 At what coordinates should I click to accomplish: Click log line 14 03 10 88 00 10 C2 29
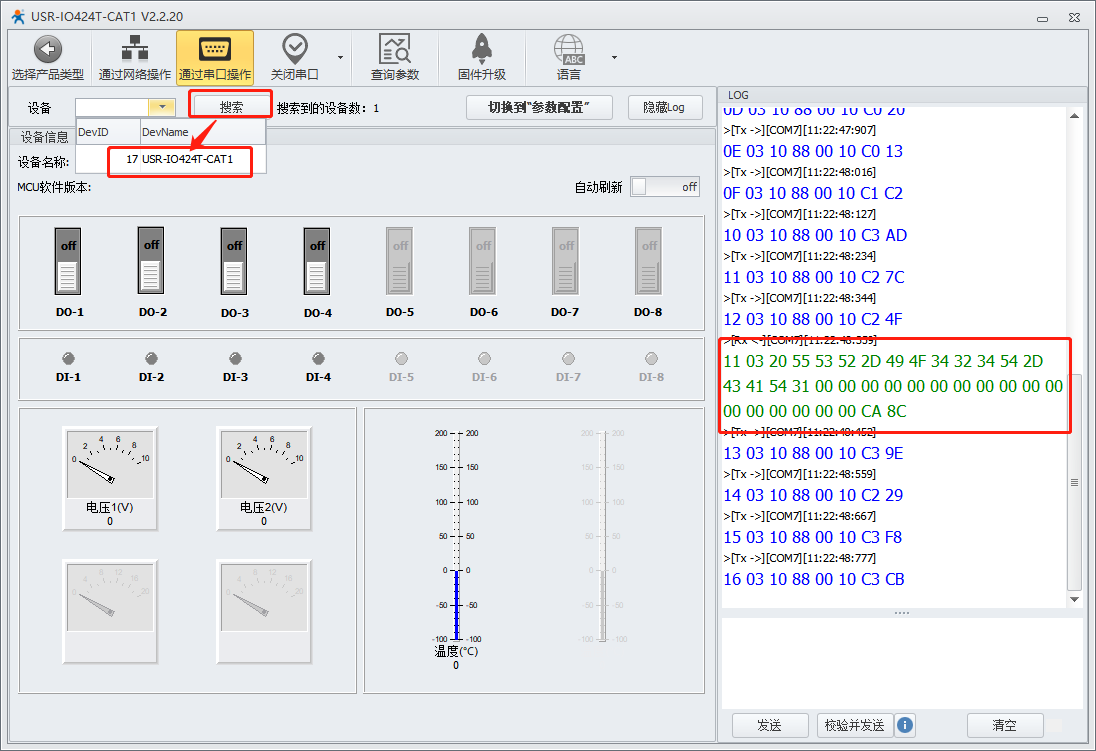click(814, 495)
